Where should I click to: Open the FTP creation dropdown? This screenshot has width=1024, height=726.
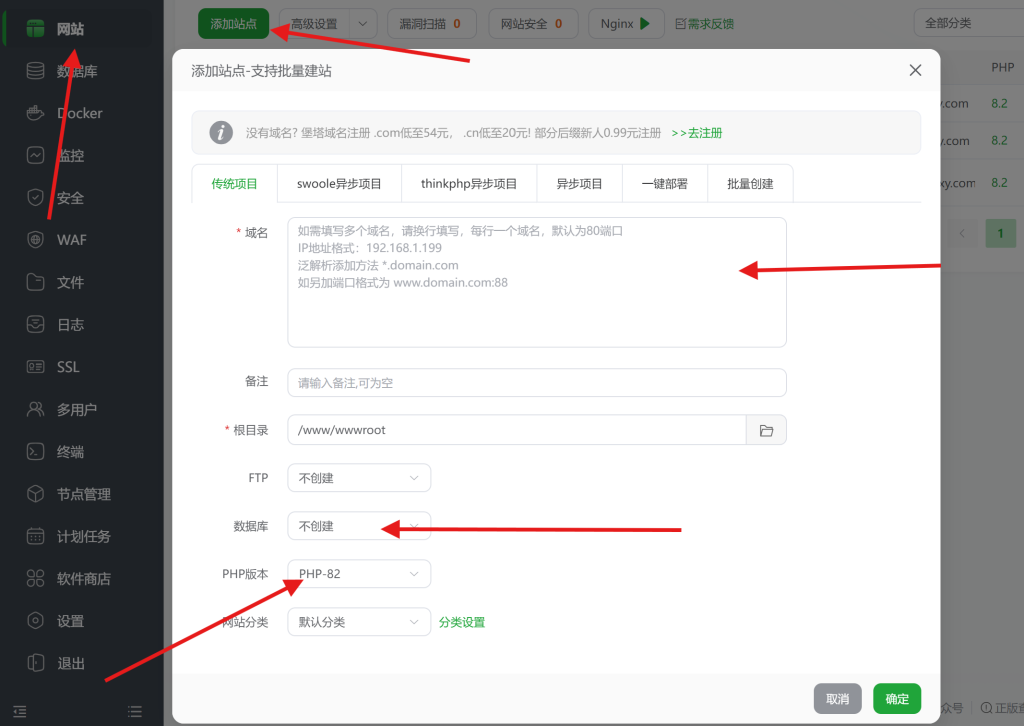pos(358,478)
